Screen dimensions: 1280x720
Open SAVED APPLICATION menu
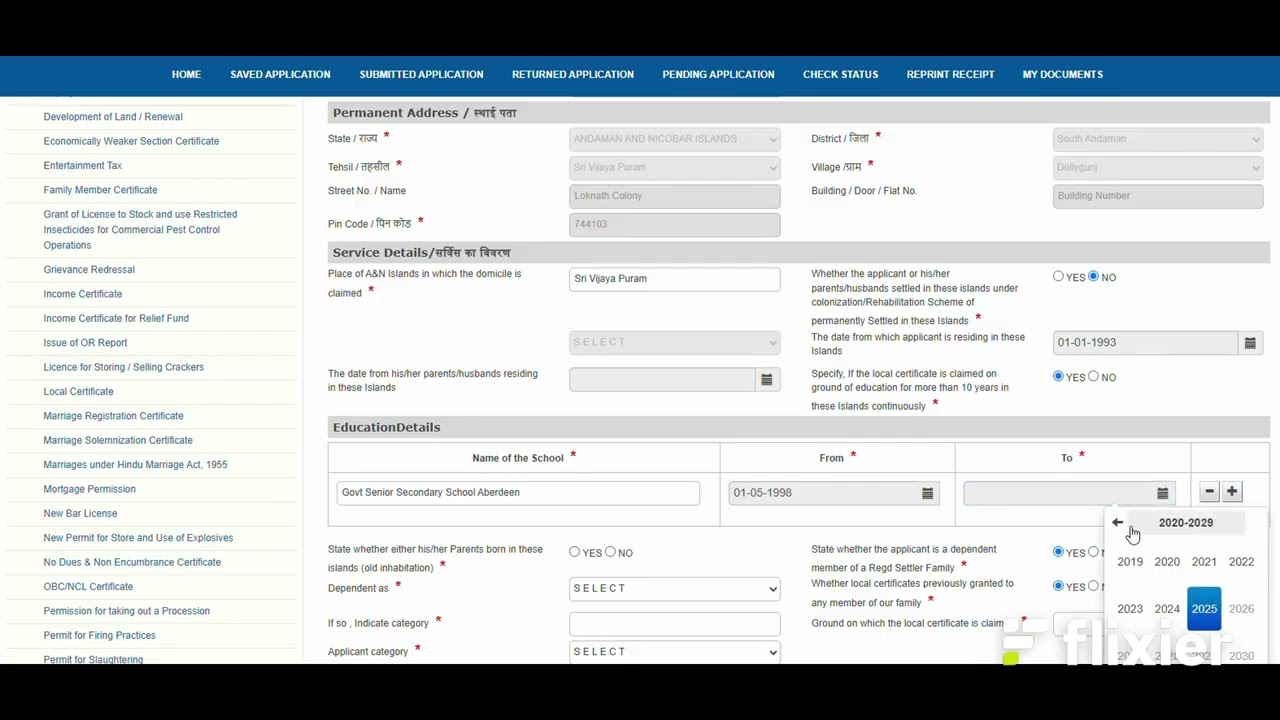280,74
